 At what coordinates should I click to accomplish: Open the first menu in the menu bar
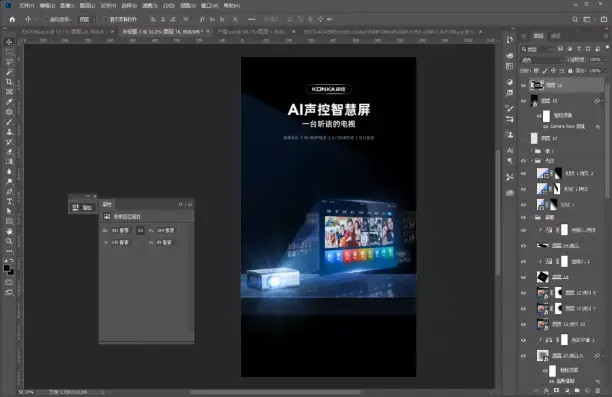[x=26, y=5]
